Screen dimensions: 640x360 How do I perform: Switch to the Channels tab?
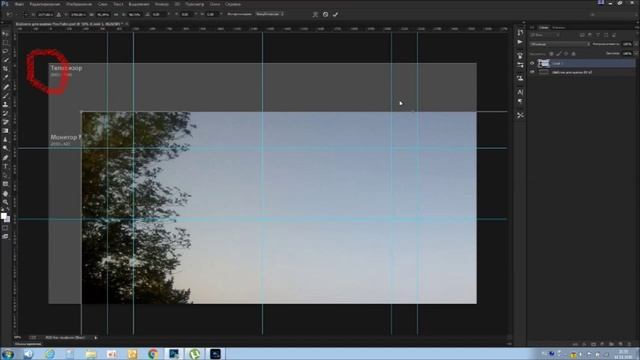pyautogui.click(x=558, y=27)
